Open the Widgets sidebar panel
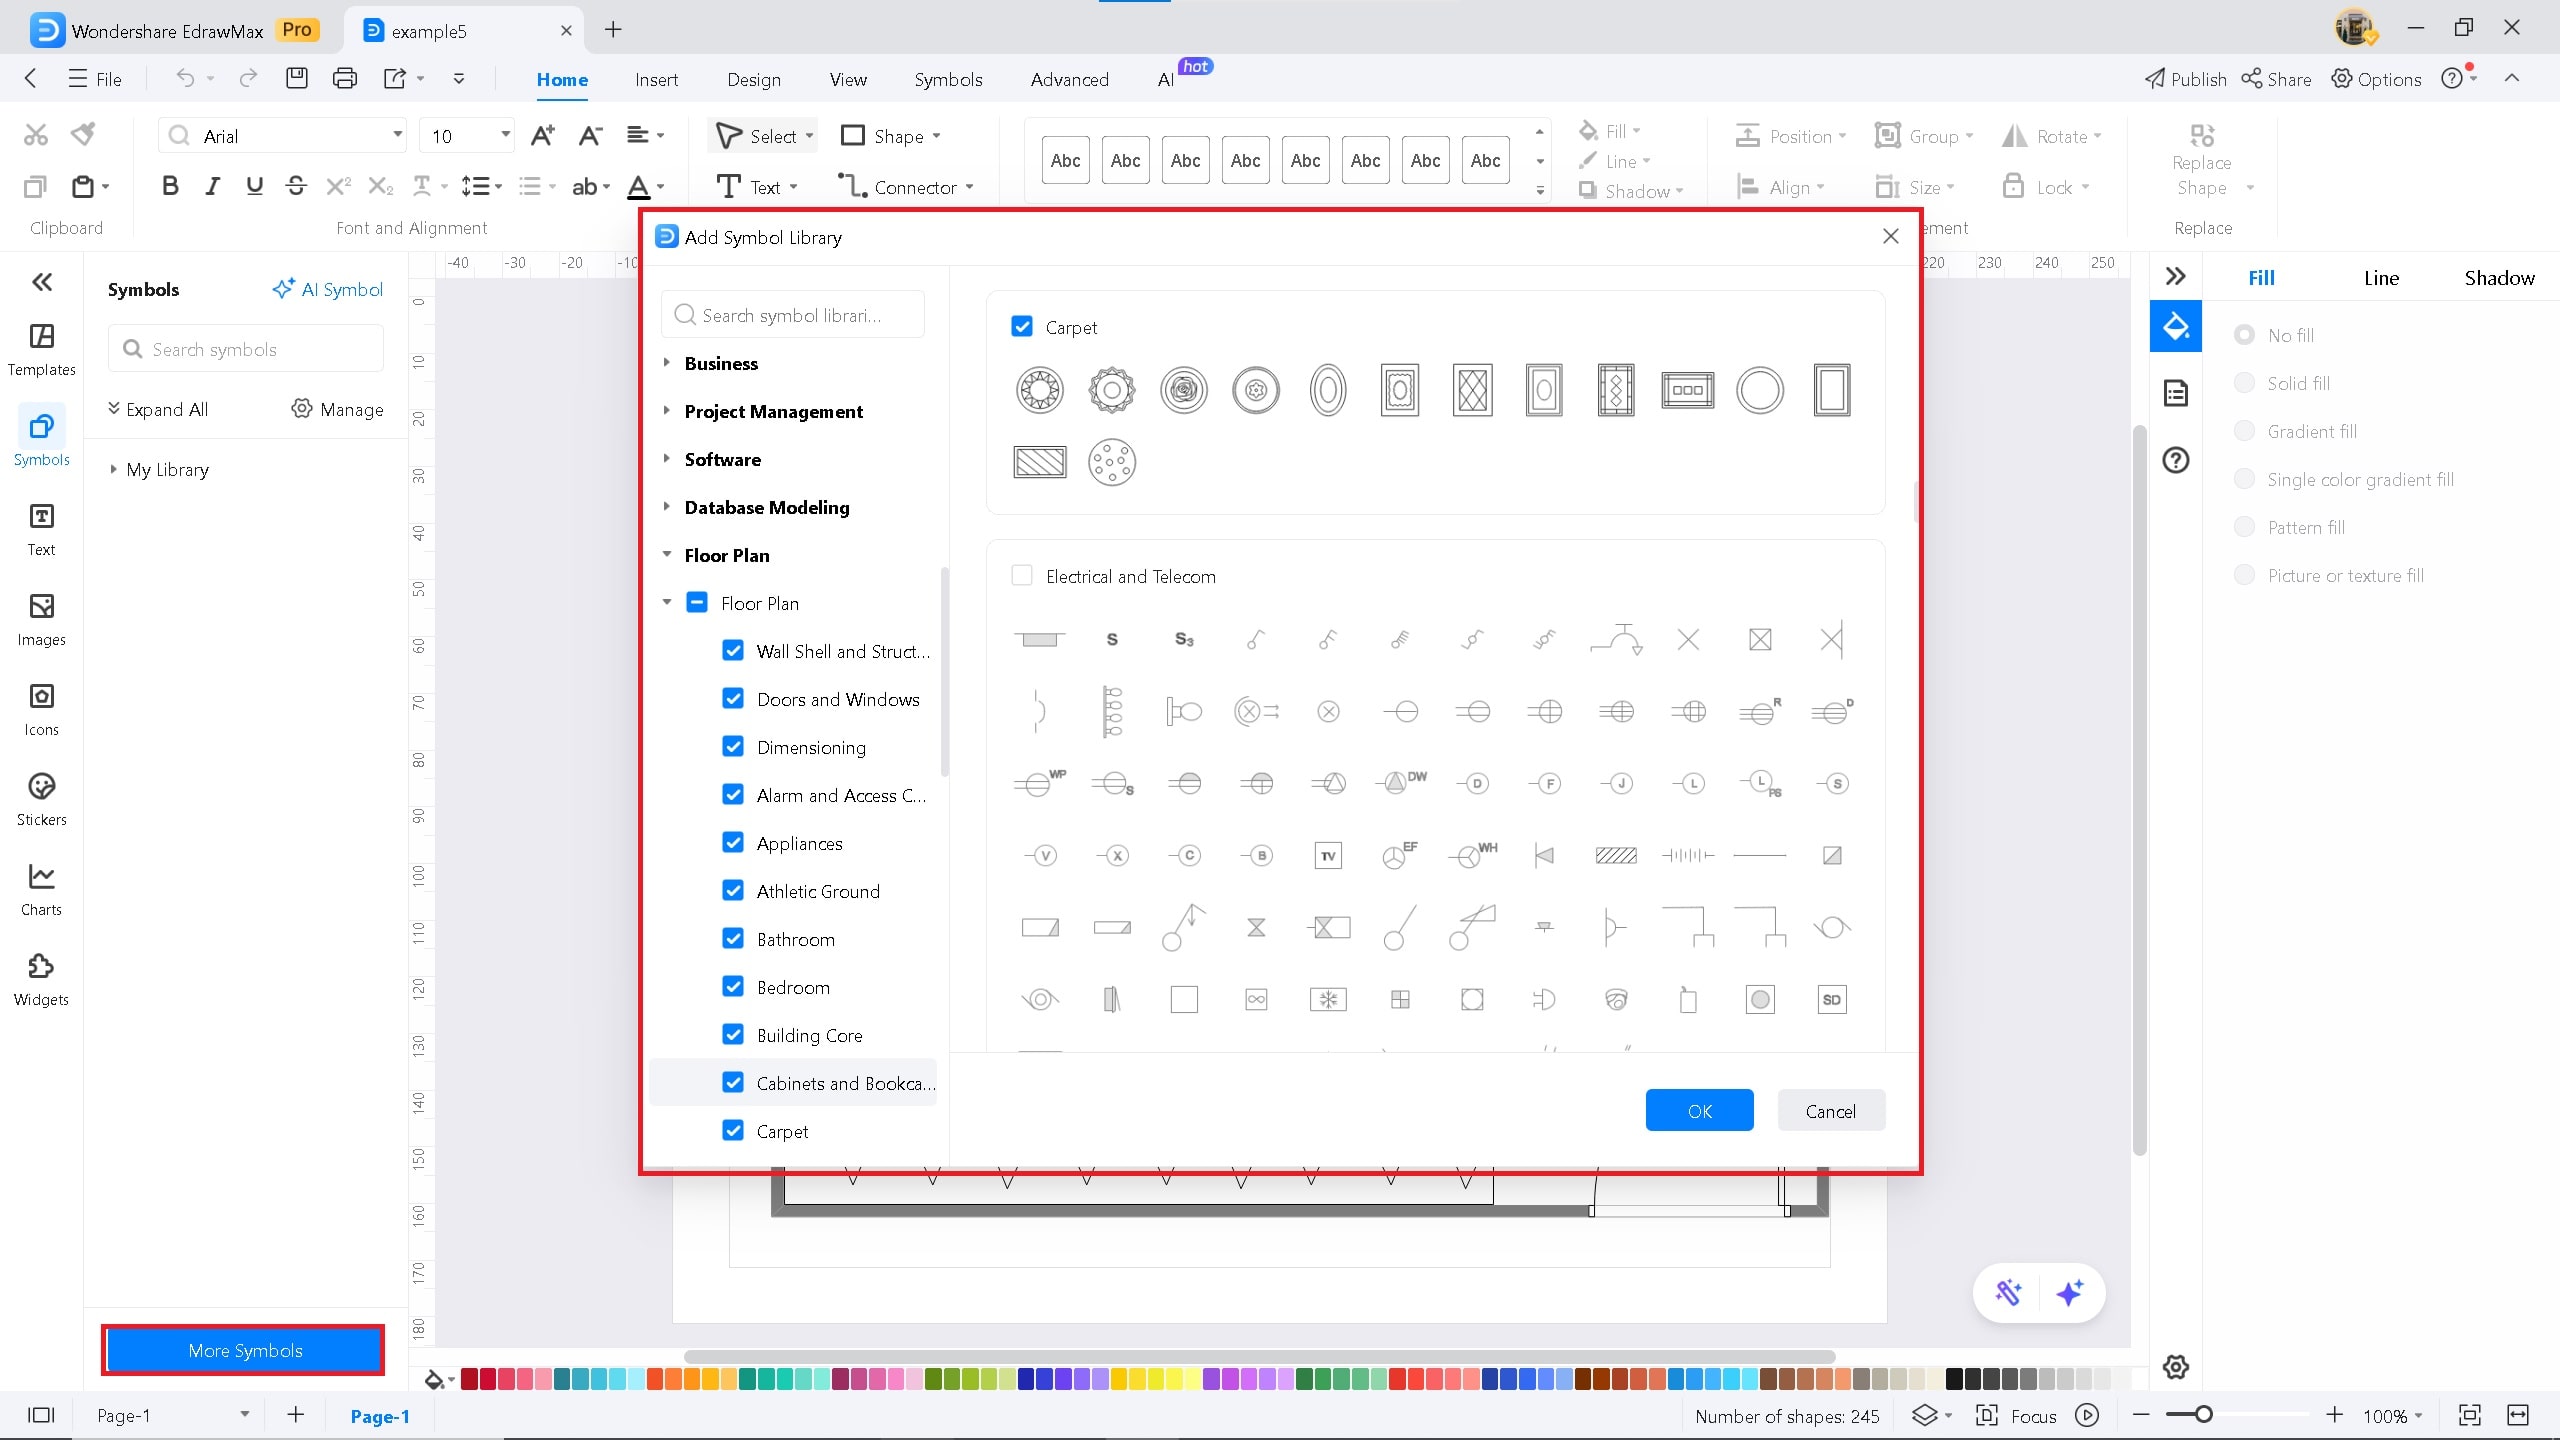Screen dimensions: 2560x1440 click(41, 980)
